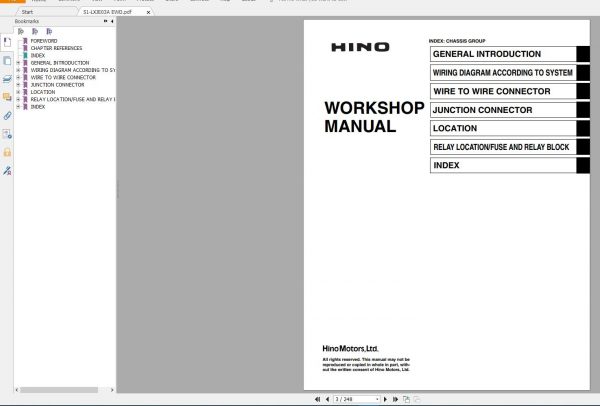Select the JUNCTION CONNECTOR bookmark label

point(57,85)
